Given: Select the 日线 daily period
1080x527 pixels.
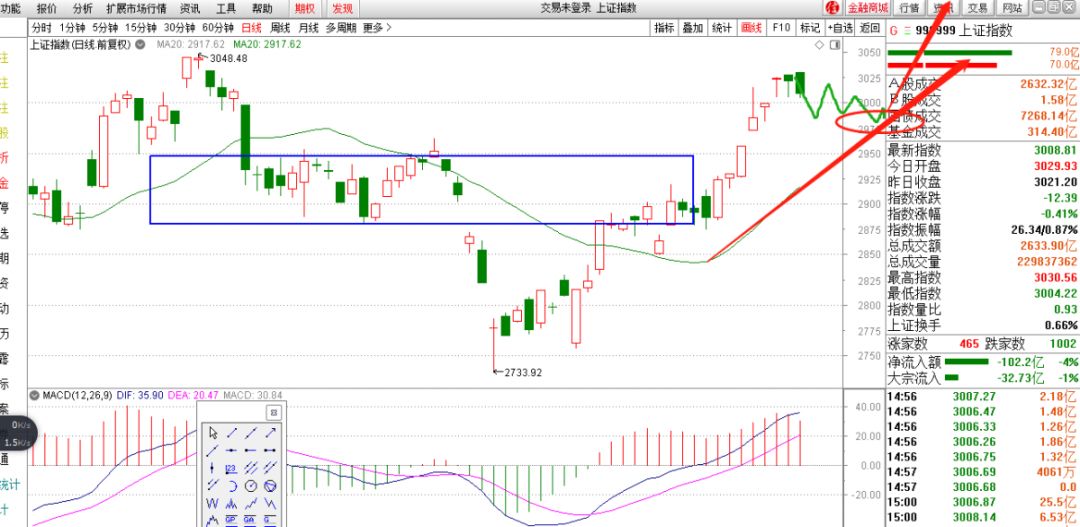Looking at the screenshot, I should 251,28.
